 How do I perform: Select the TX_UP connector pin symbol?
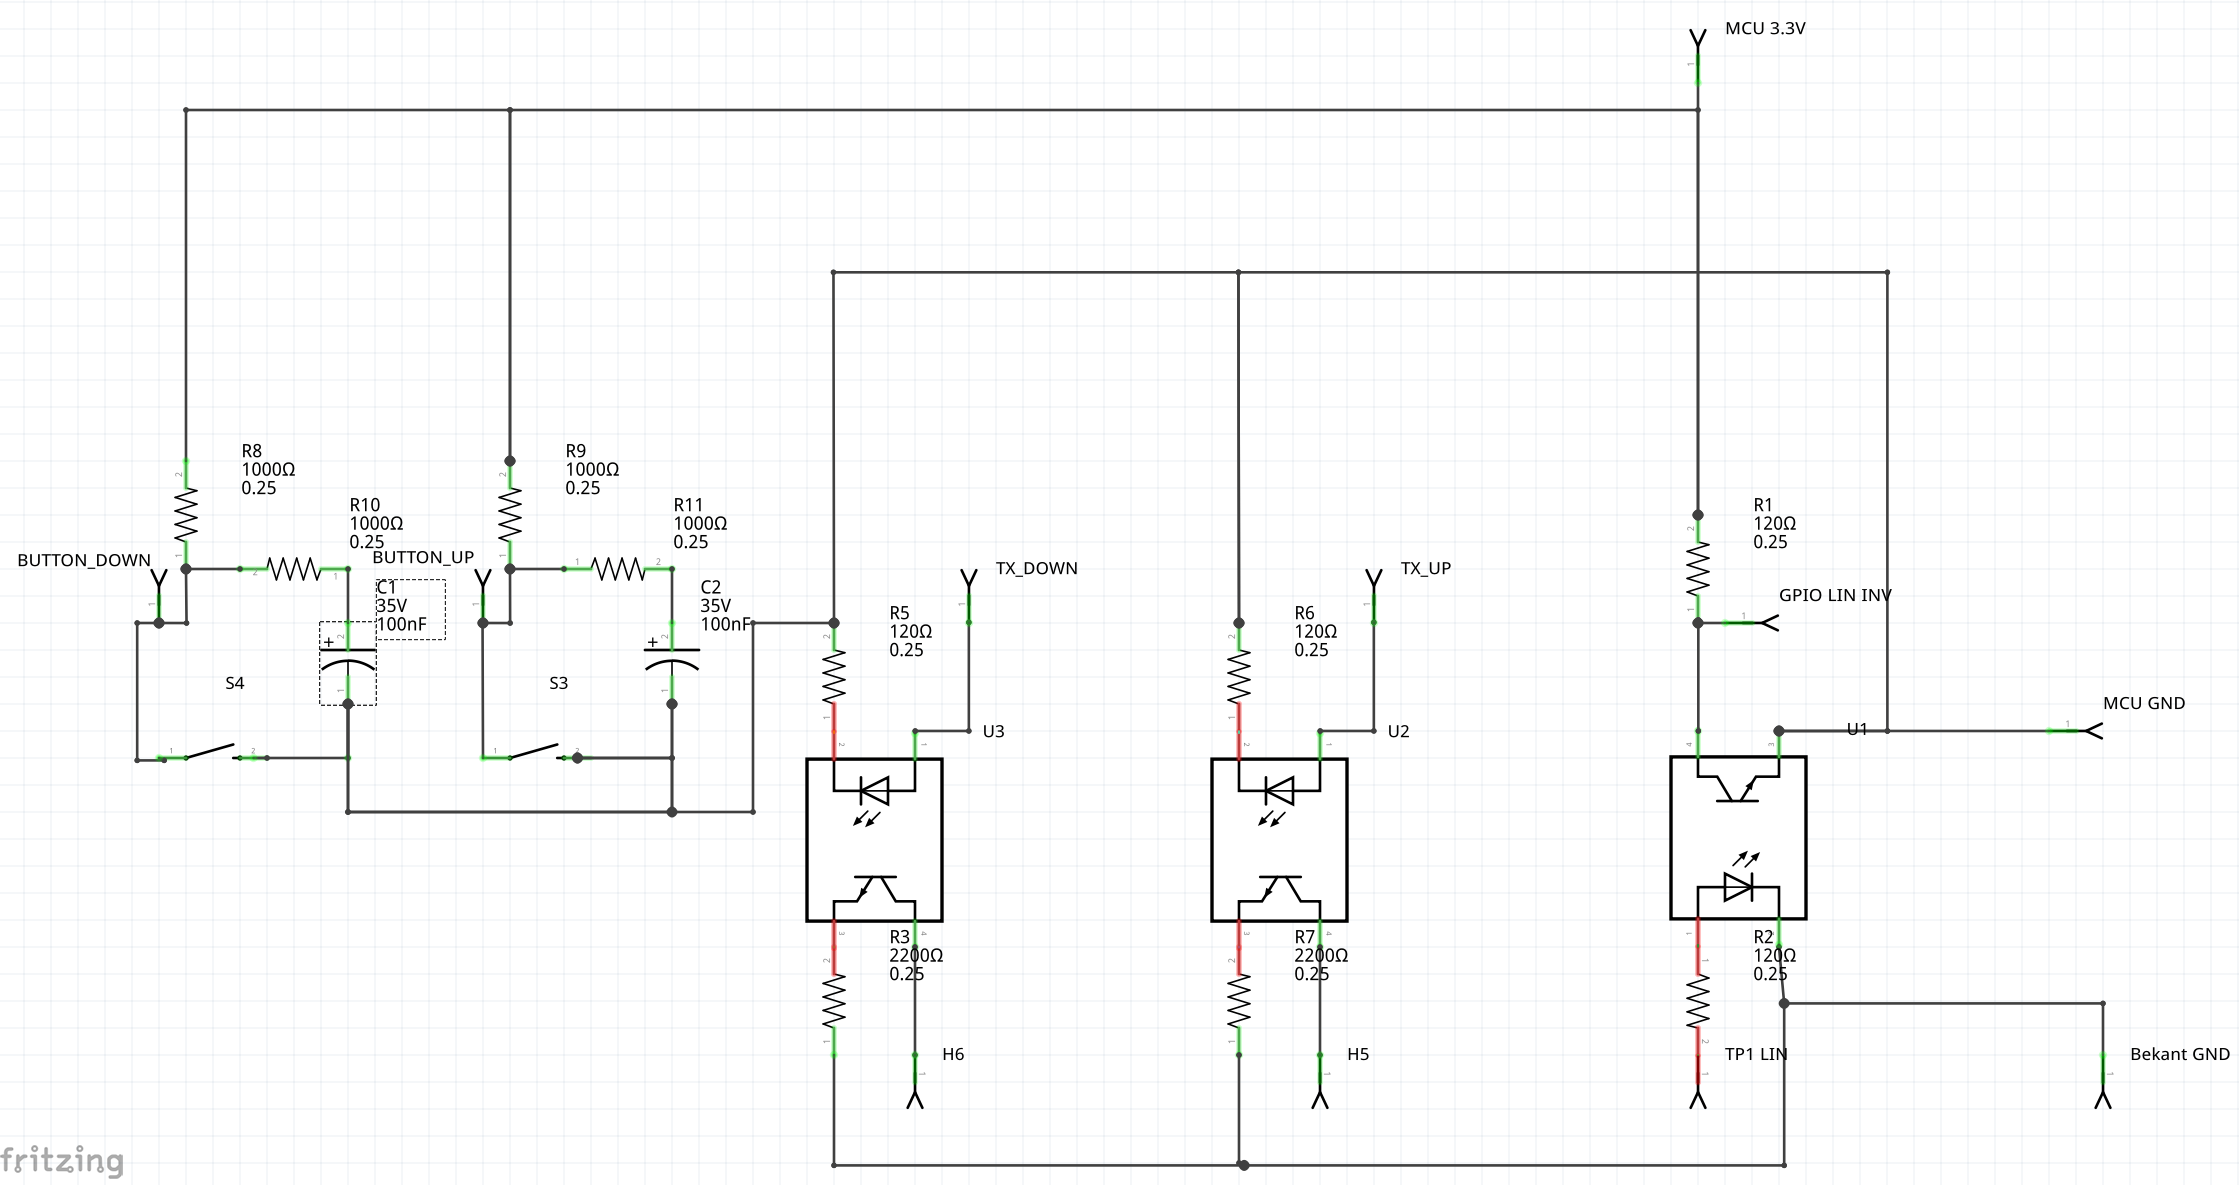click(x=1374, y=596)
